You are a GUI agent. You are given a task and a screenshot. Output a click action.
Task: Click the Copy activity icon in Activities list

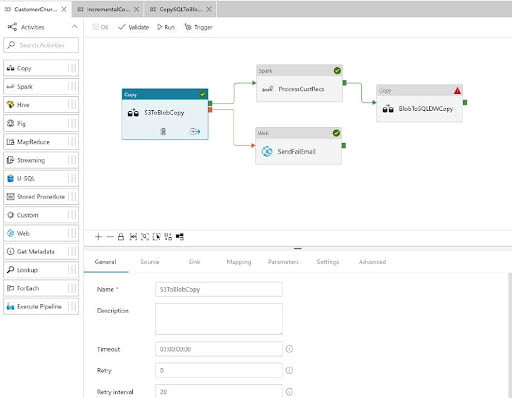tap(10, 68)
